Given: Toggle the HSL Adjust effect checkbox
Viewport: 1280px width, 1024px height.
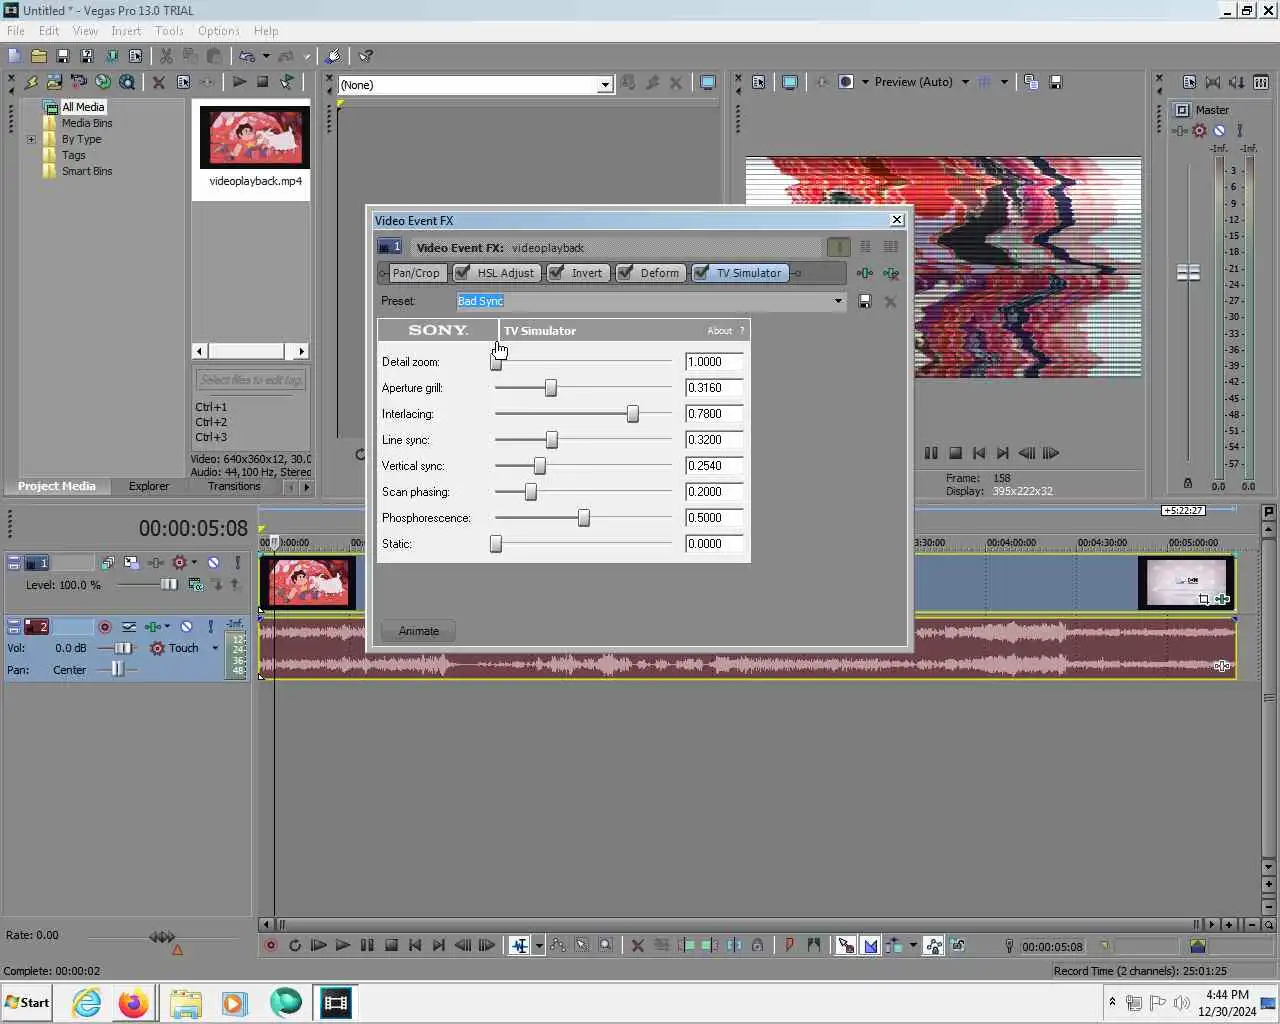Looking at the screenshot, I should tap(463, 272).
